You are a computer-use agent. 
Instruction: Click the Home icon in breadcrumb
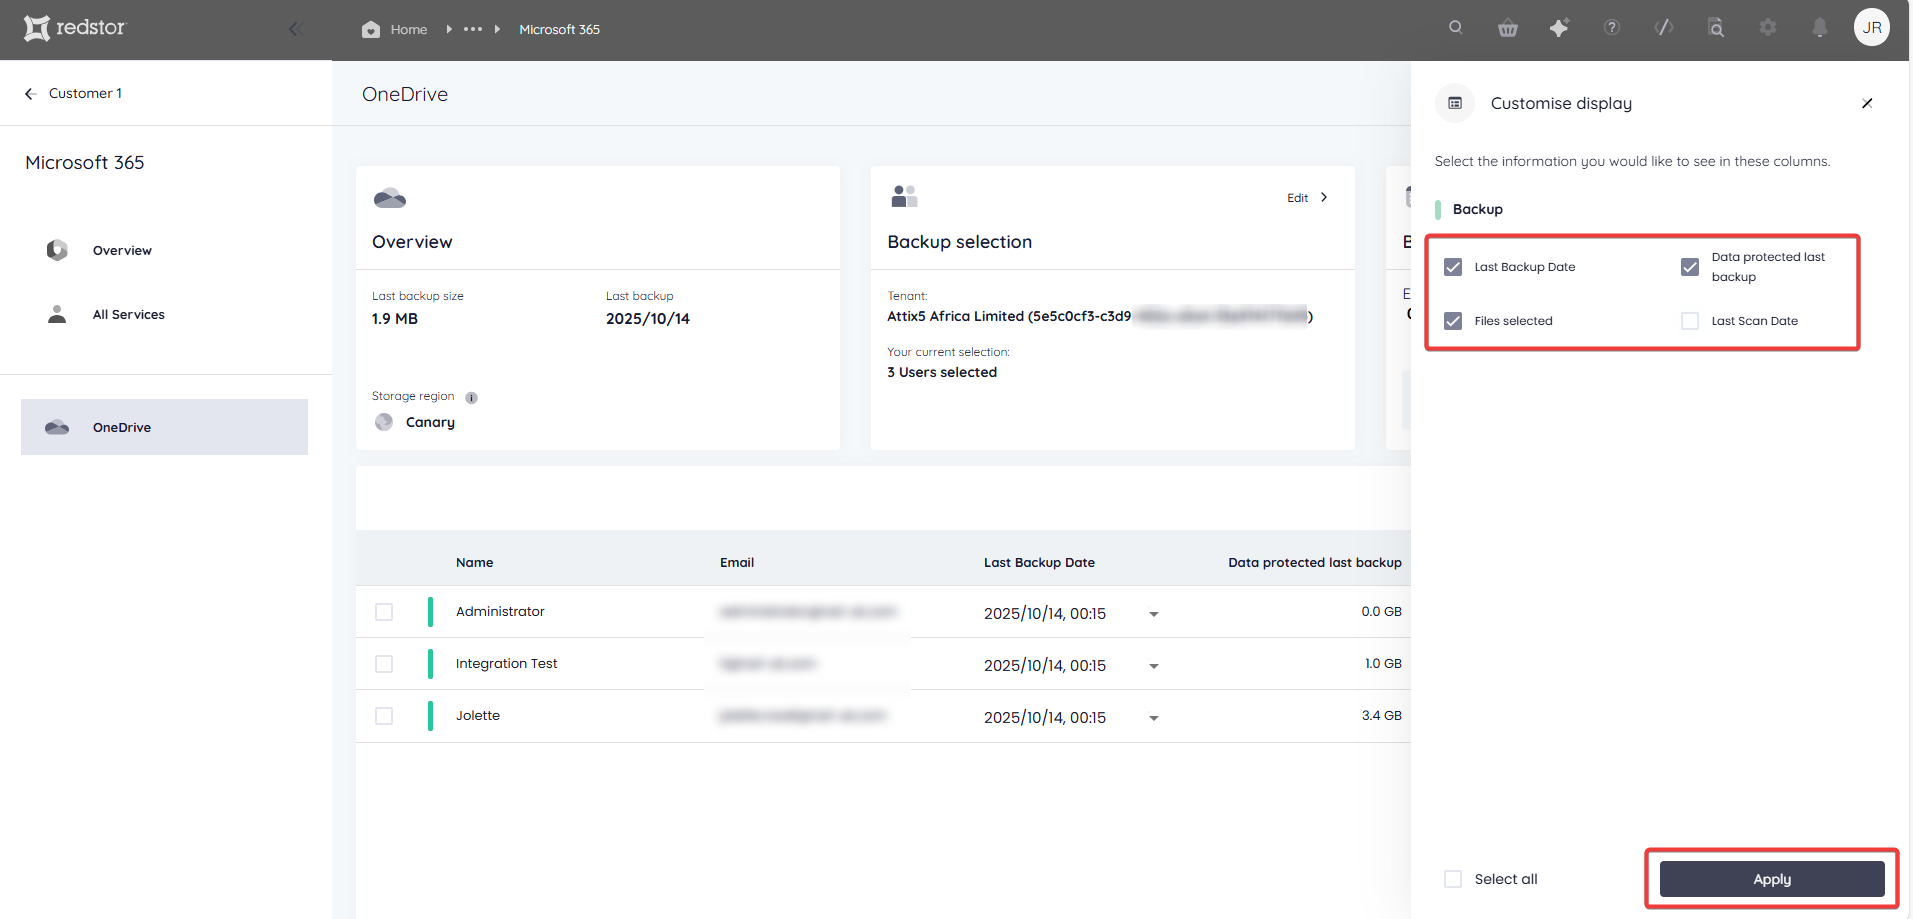371,29
